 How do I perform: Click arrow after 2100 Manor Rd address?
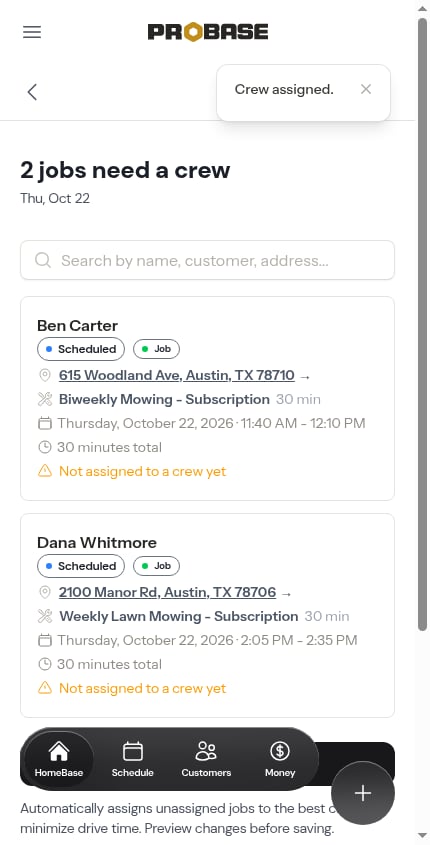click(287, 593)
